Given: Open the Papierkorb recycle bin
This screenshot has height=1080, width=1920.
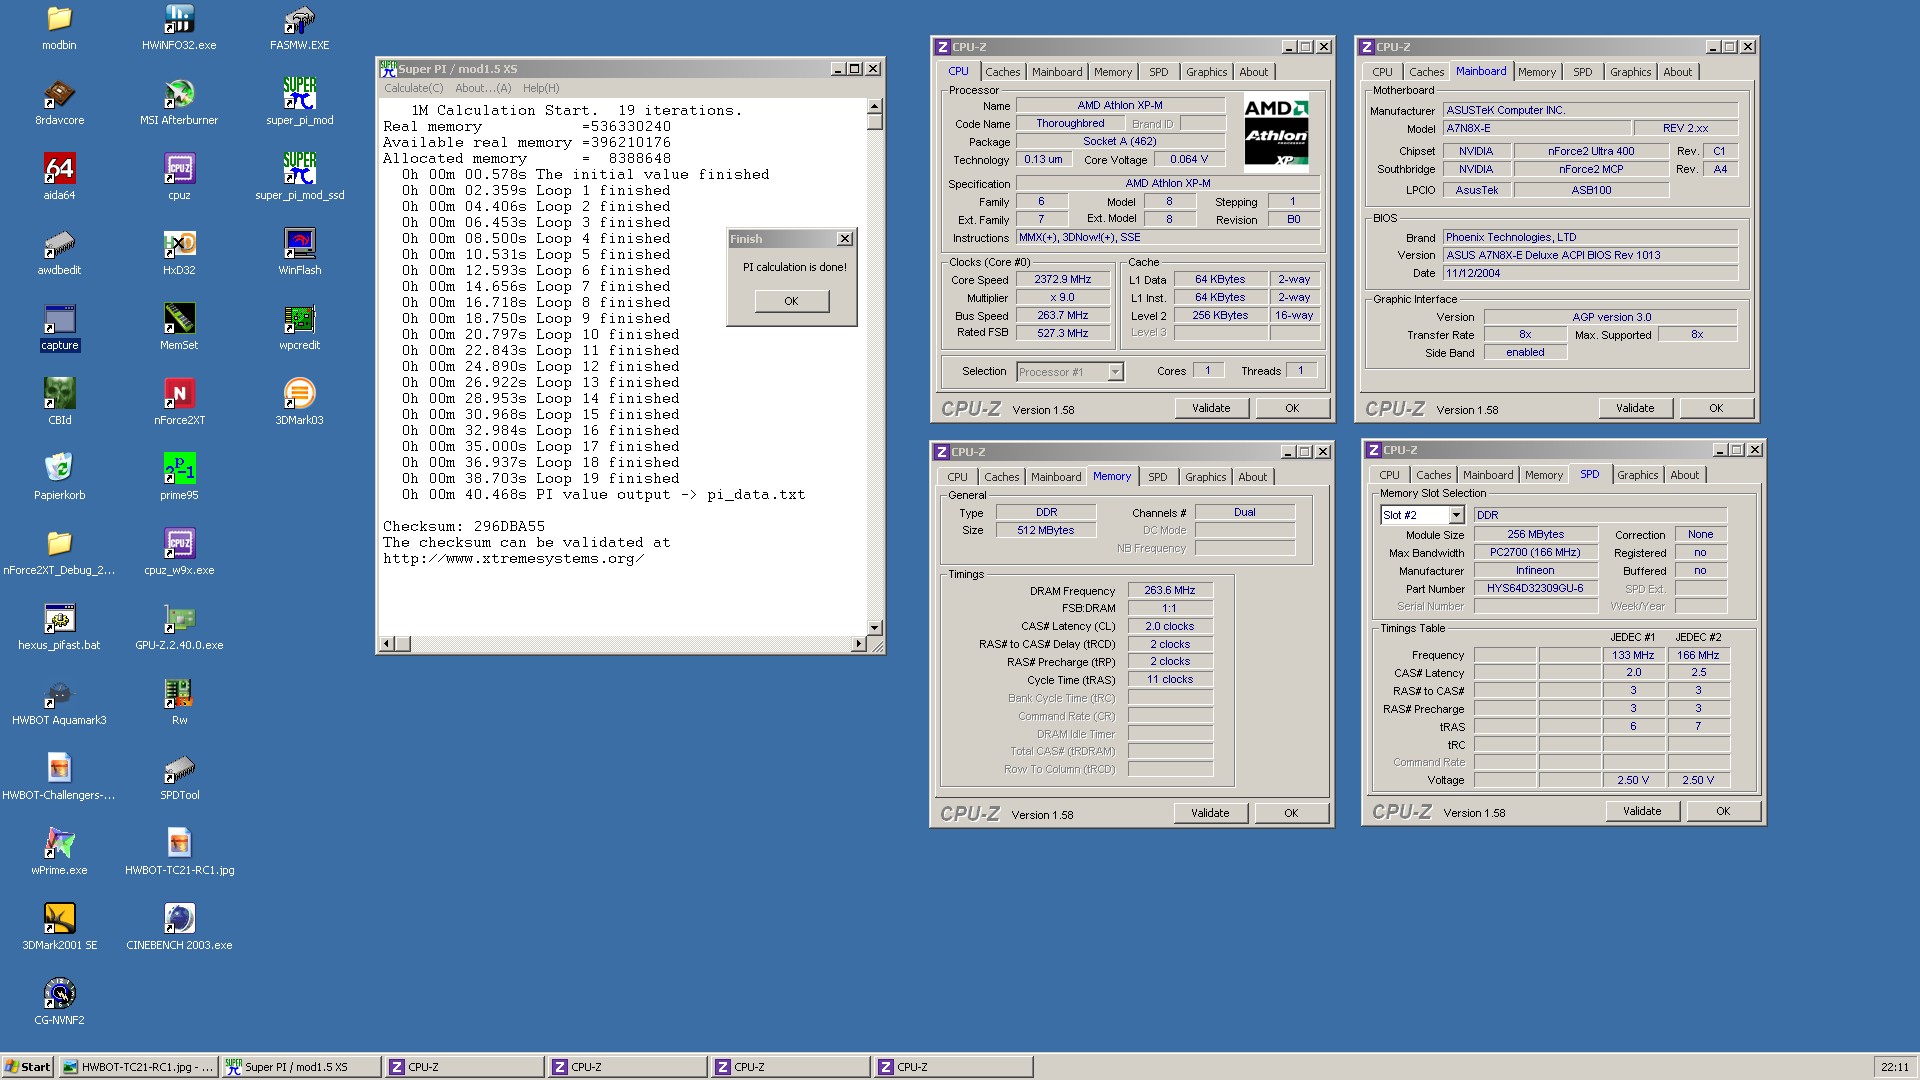Looking at the screenshot, I should click(x=59, y=477).
